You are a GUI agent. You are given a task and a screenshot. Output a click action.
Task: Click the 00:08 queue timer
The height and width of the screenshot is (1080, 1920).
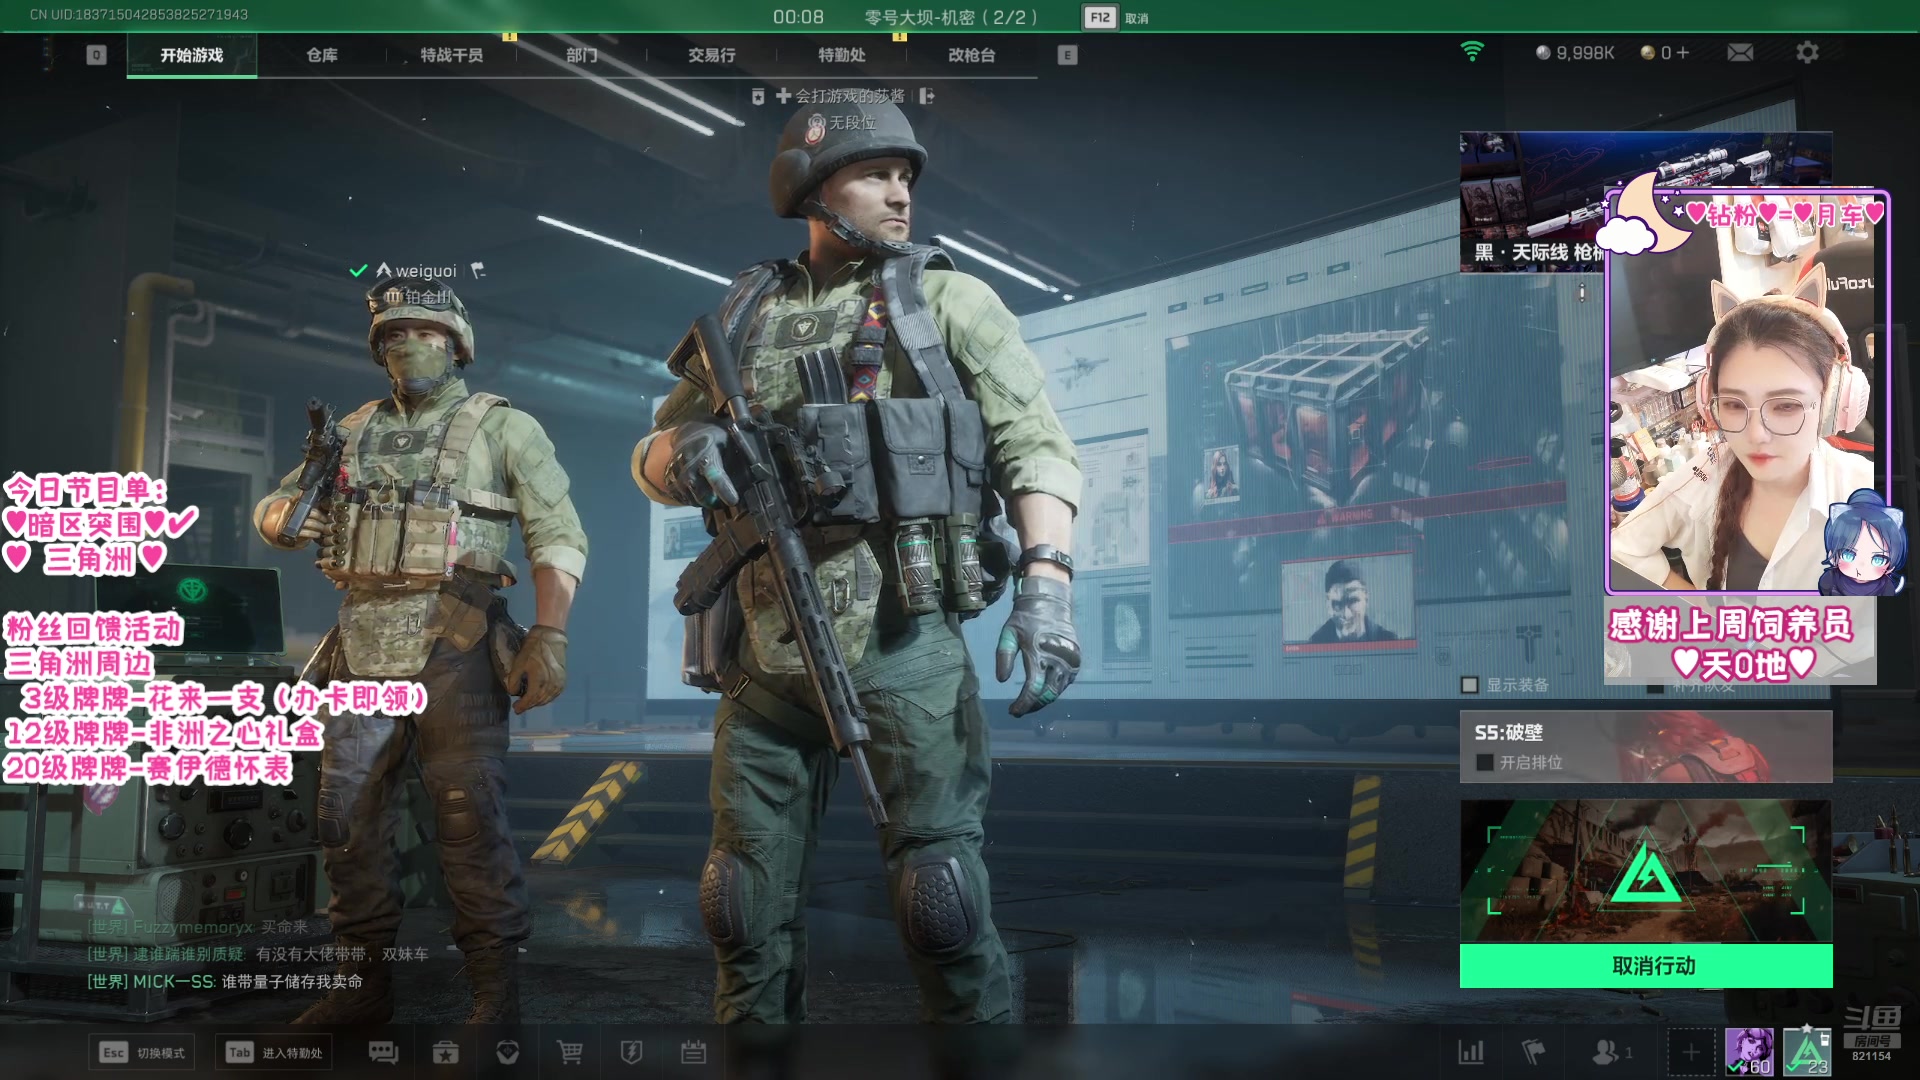798,17
